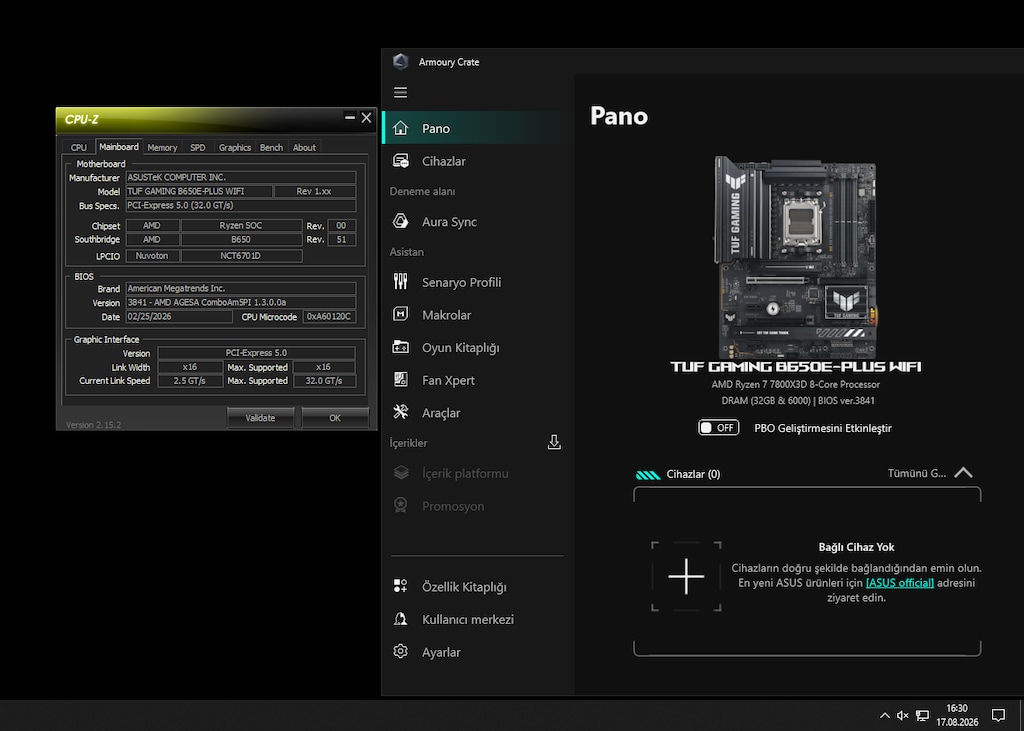Open the Armoury Crate hamburger menu
This screenshot has height=731, width=1024.
pyautogui.click(x=400, y=92)
